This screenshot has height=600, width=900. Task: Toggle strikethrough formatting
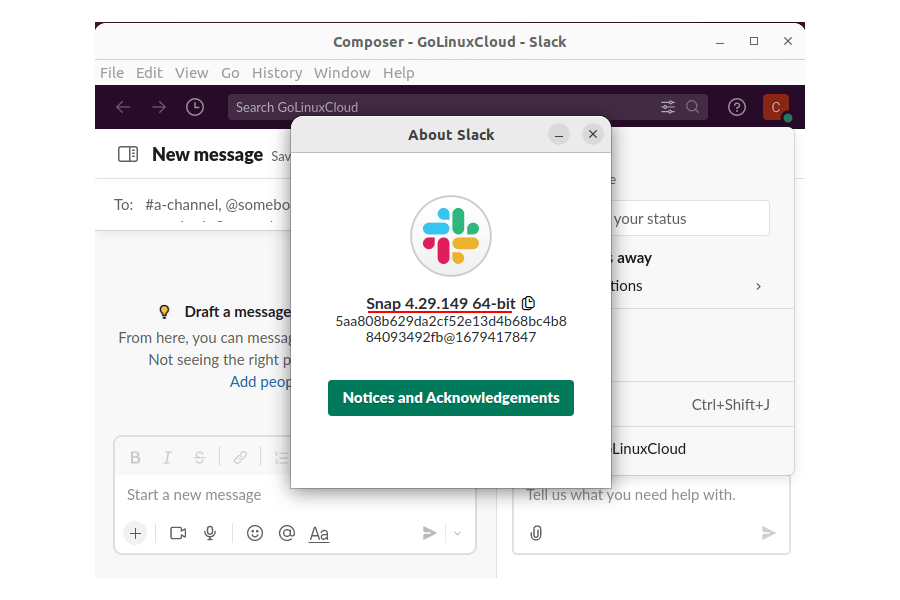click(x=199, y=457)
